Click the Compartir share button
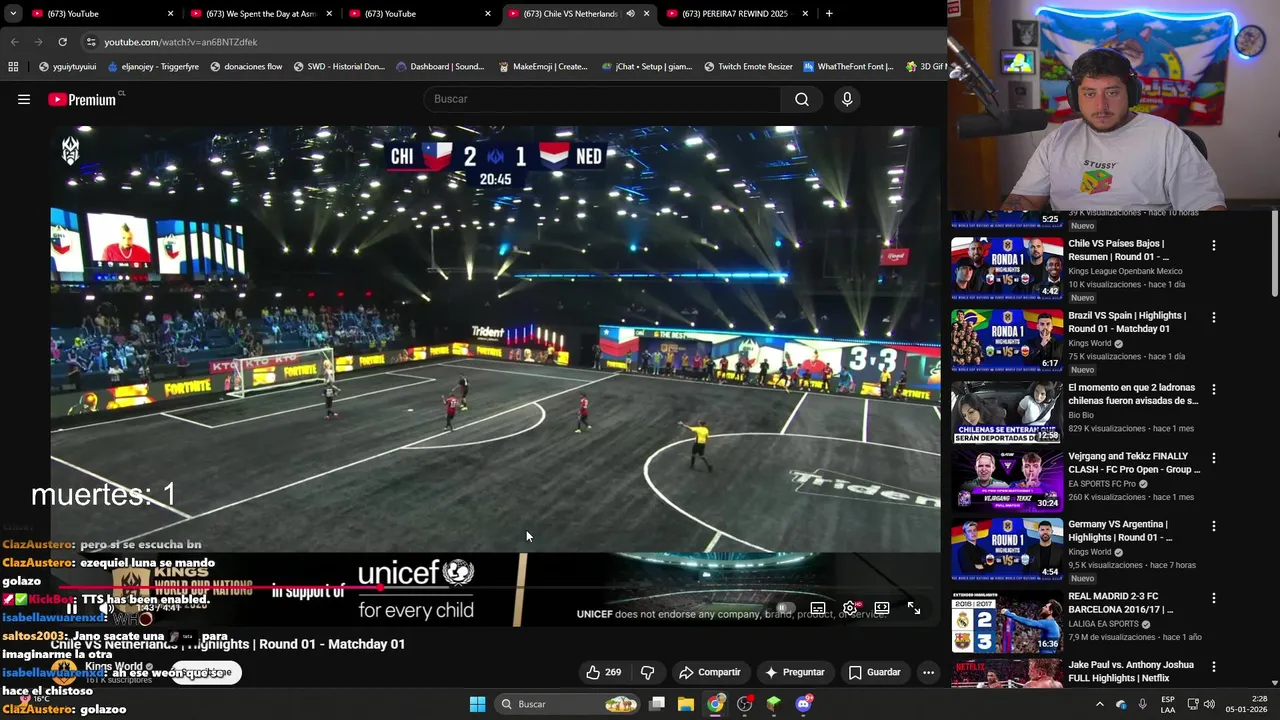This screenshot has width=1280, height=720. pos(710,672)
